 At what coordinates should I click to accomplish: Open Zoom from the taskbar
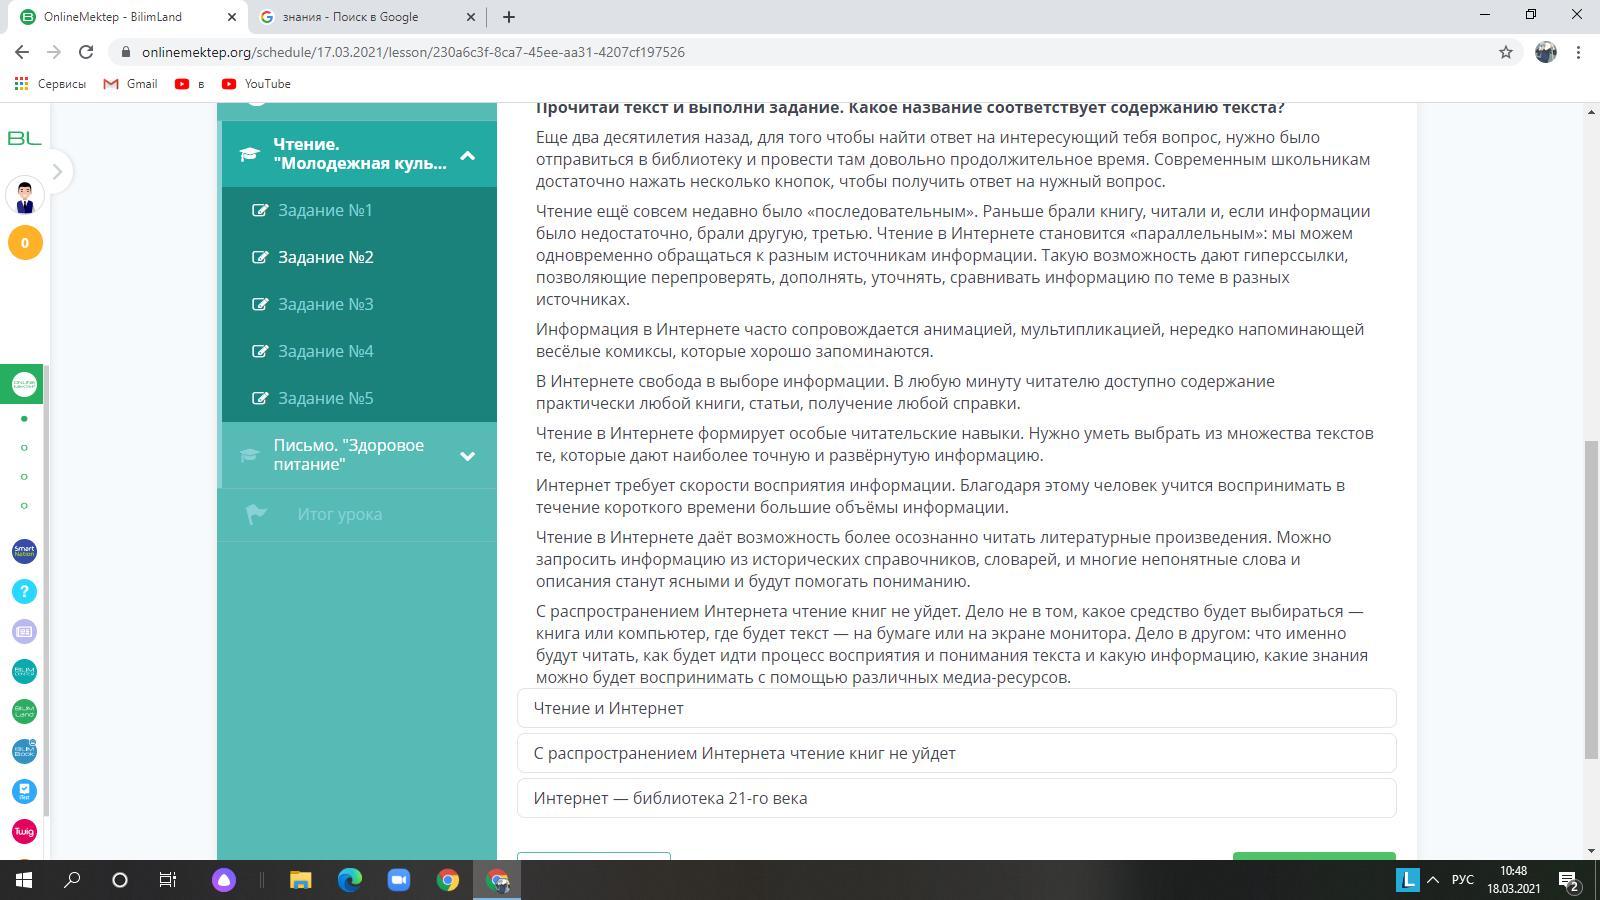click(x=399, y=880)
